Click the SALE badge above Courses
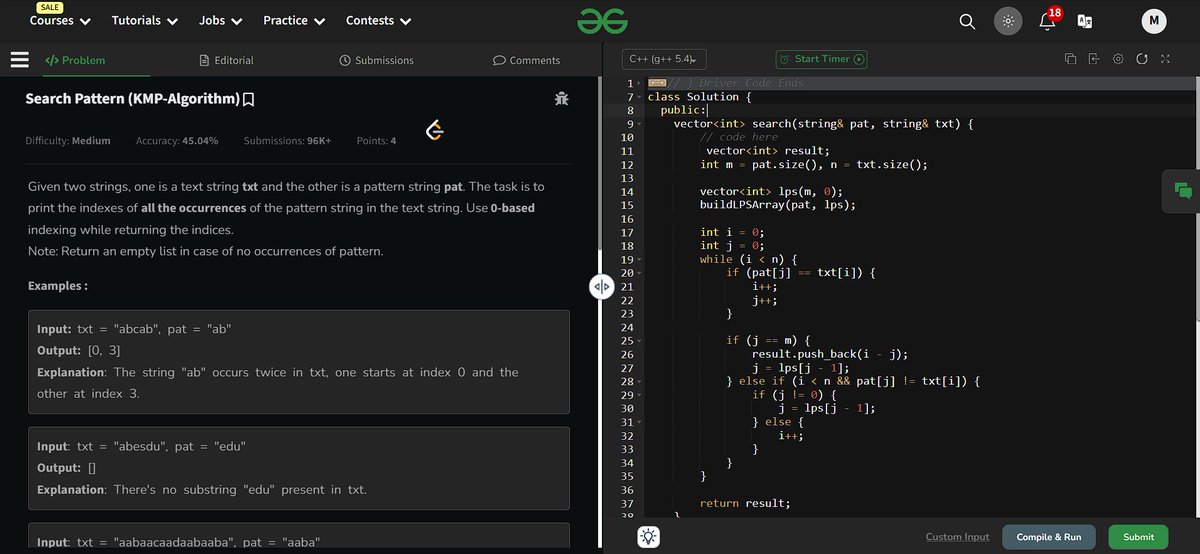This screenshot has height=554, width=1200. (x=48, y=7)
